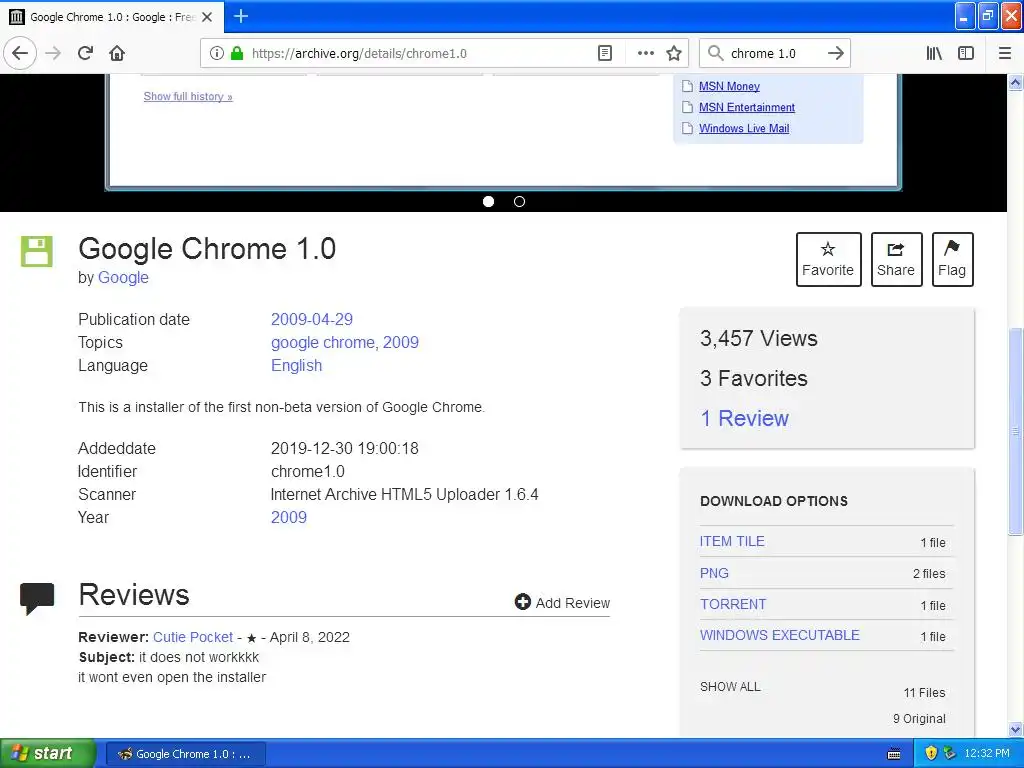Click the English language link
Image resolution: width=1024 pixels, height=768 pixels.
296,365
